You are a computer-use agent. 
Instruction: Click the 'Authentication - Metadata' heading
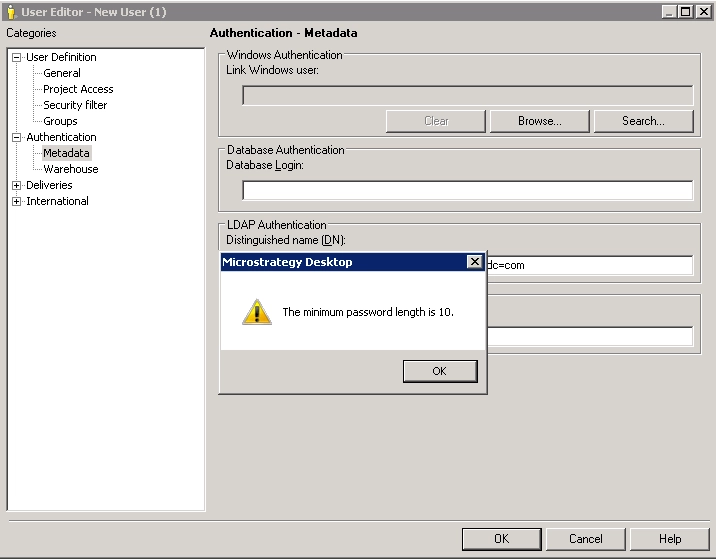coord(284,33)
